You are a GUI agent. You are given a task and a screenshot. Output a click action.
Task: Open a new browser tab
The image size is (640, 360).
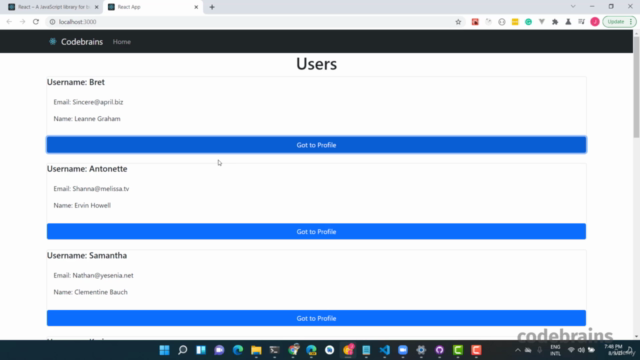(212, 7)
